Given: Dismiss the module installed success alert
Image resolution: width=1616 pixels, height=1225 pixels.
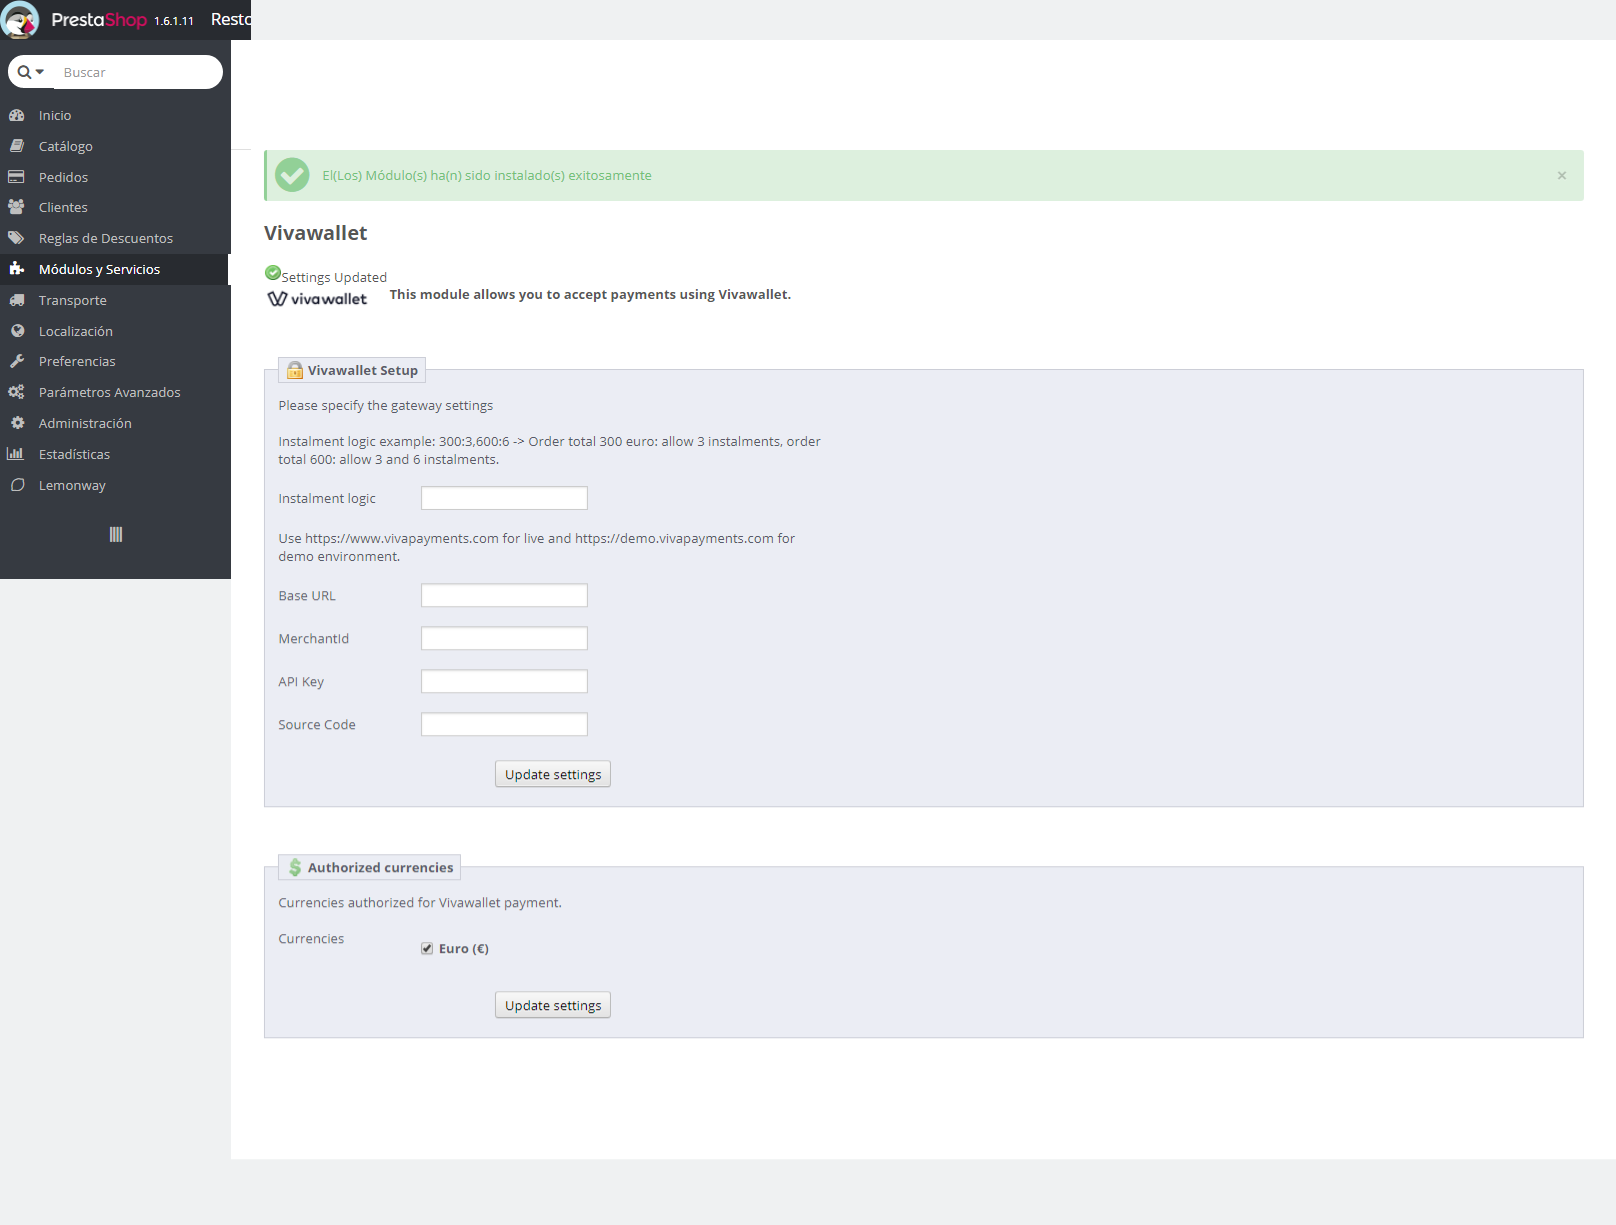Looking at the screenshot, I should pos(1562,175).
